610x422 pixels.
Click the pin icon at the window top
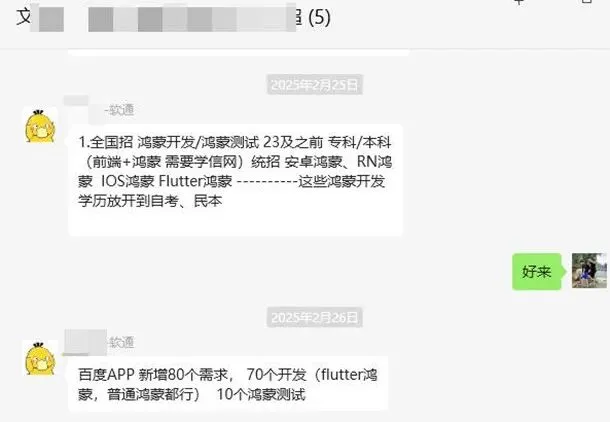(x=519, y=2)
